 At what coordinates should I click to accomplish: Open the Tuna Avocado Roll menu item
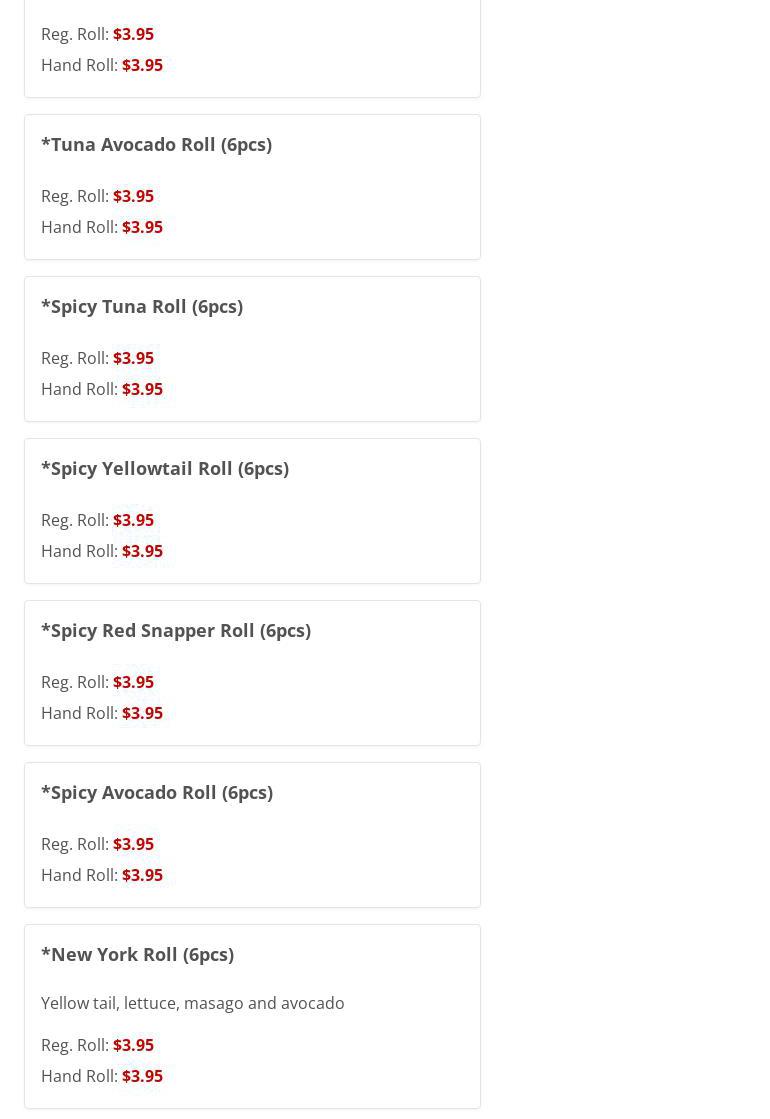(x=156, y=144)
